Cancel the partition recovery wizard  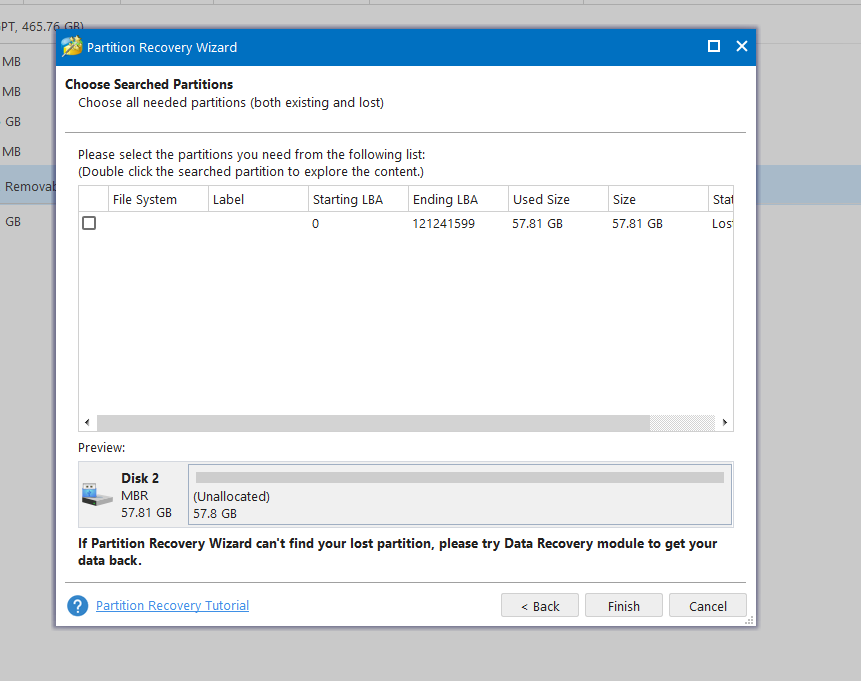(707, 606)
